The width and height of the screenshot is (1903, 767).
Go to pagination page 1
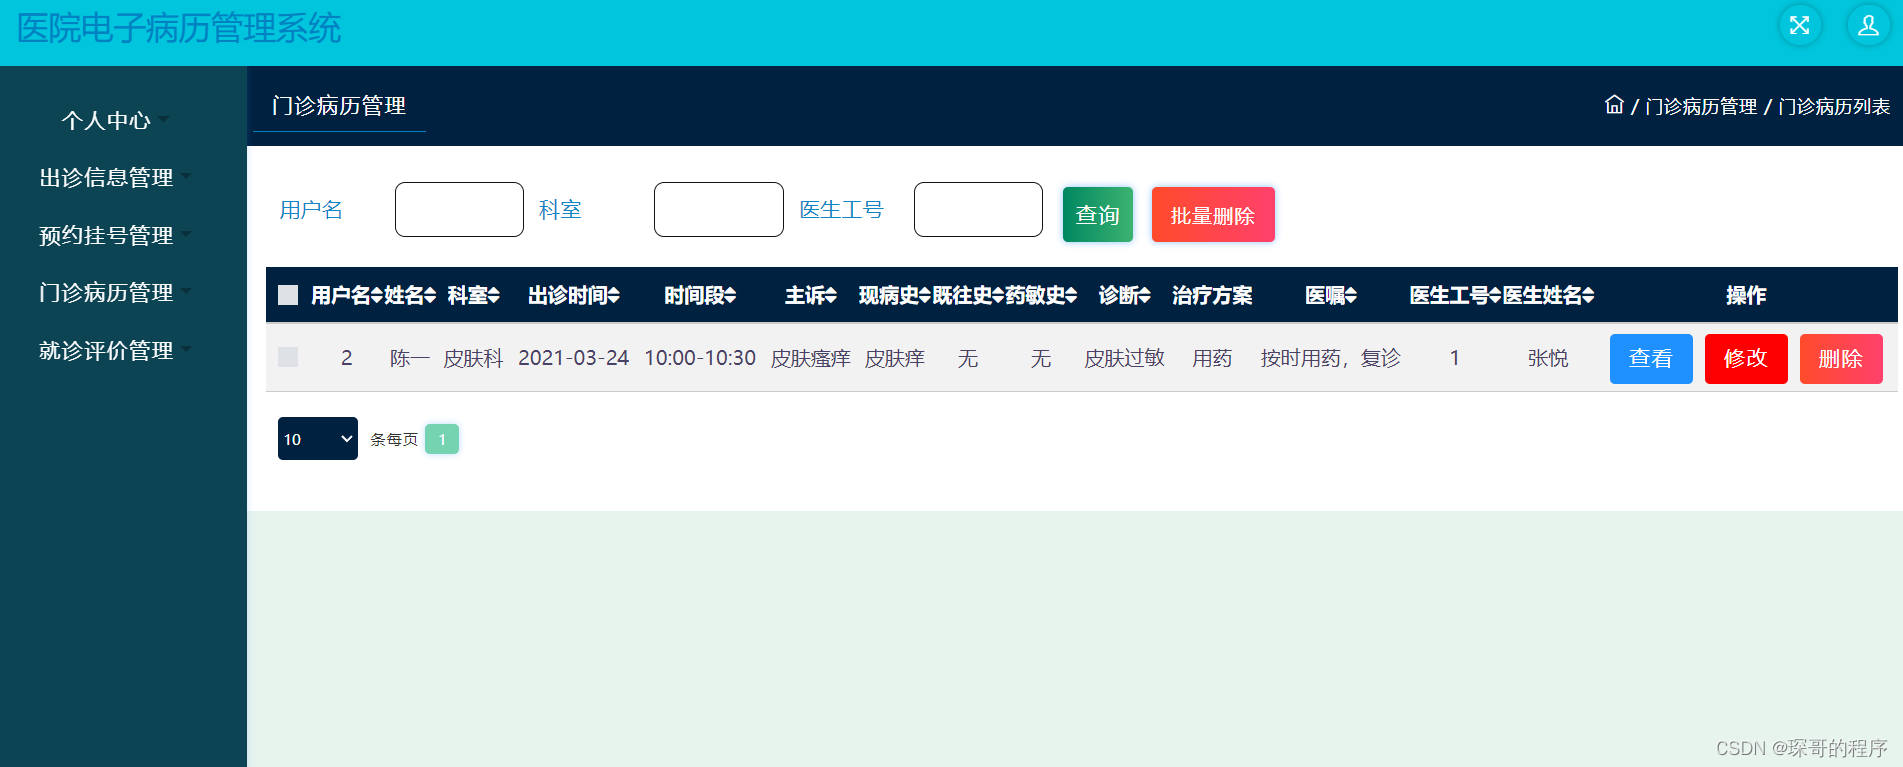click(442, 439)
